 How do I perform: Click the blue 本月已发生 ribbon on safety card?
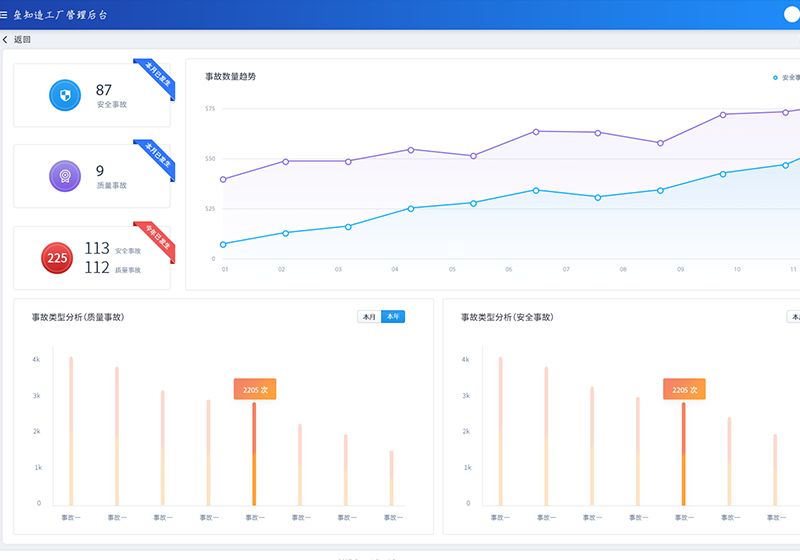(x=155, y=79)
